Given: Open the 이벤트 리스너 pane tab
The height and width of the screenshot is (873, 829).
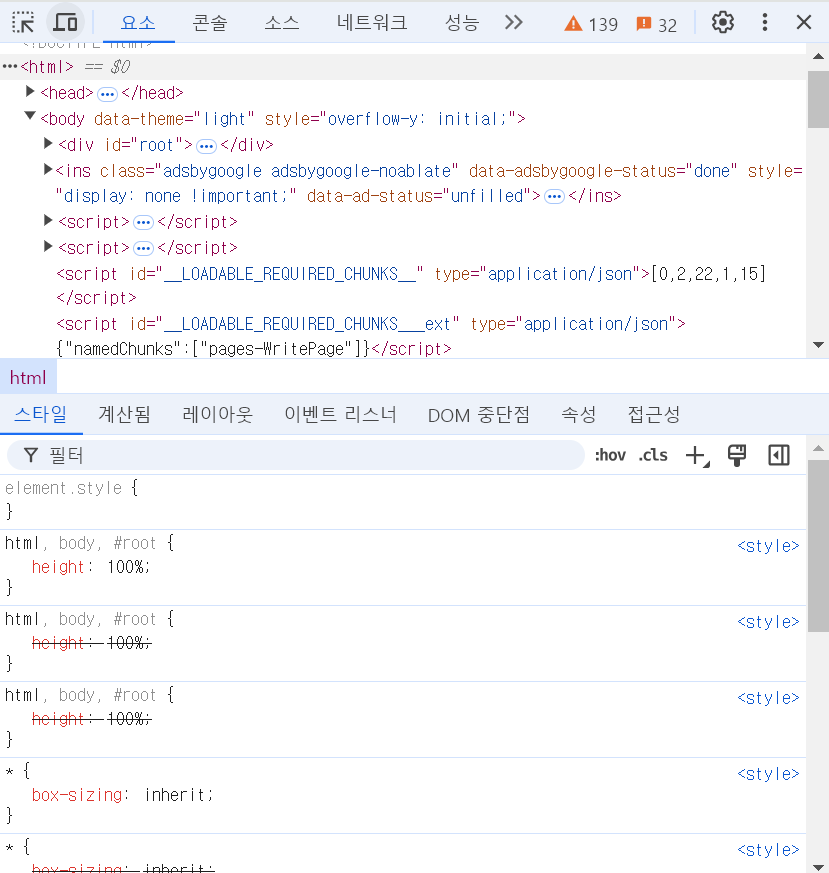Looking at the screenshot, I should tap(340, 414).
